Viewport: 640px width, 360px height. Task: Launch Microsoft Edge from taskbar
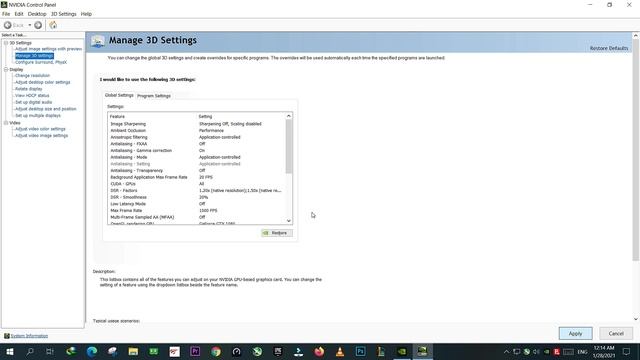click(x=92, y=351)
